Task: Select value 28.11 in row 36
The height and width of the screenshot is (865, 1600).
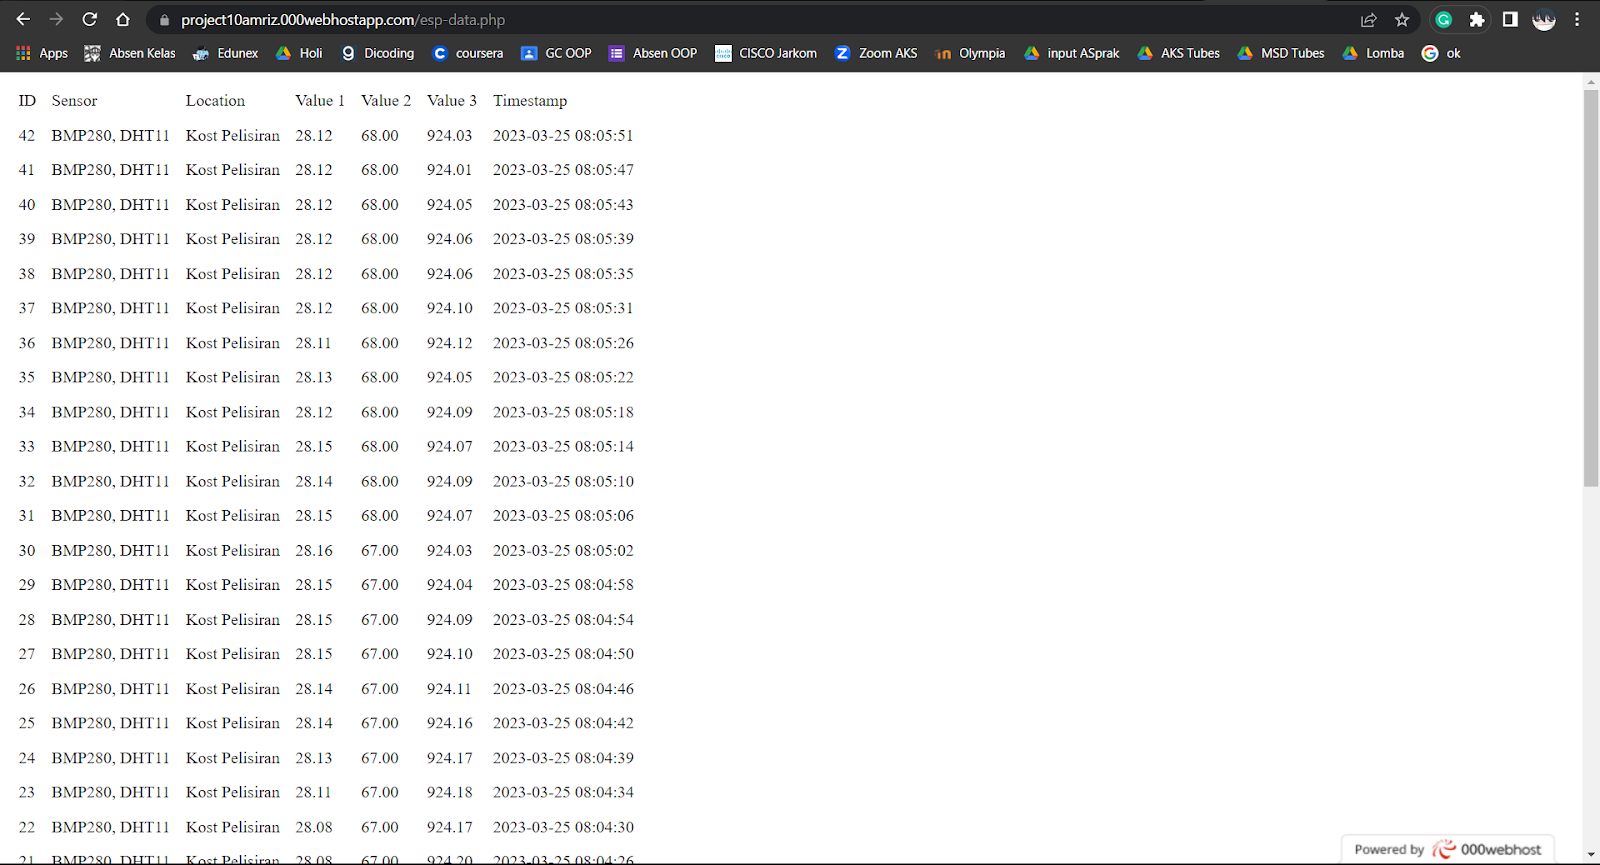Action: pos(313,343)
